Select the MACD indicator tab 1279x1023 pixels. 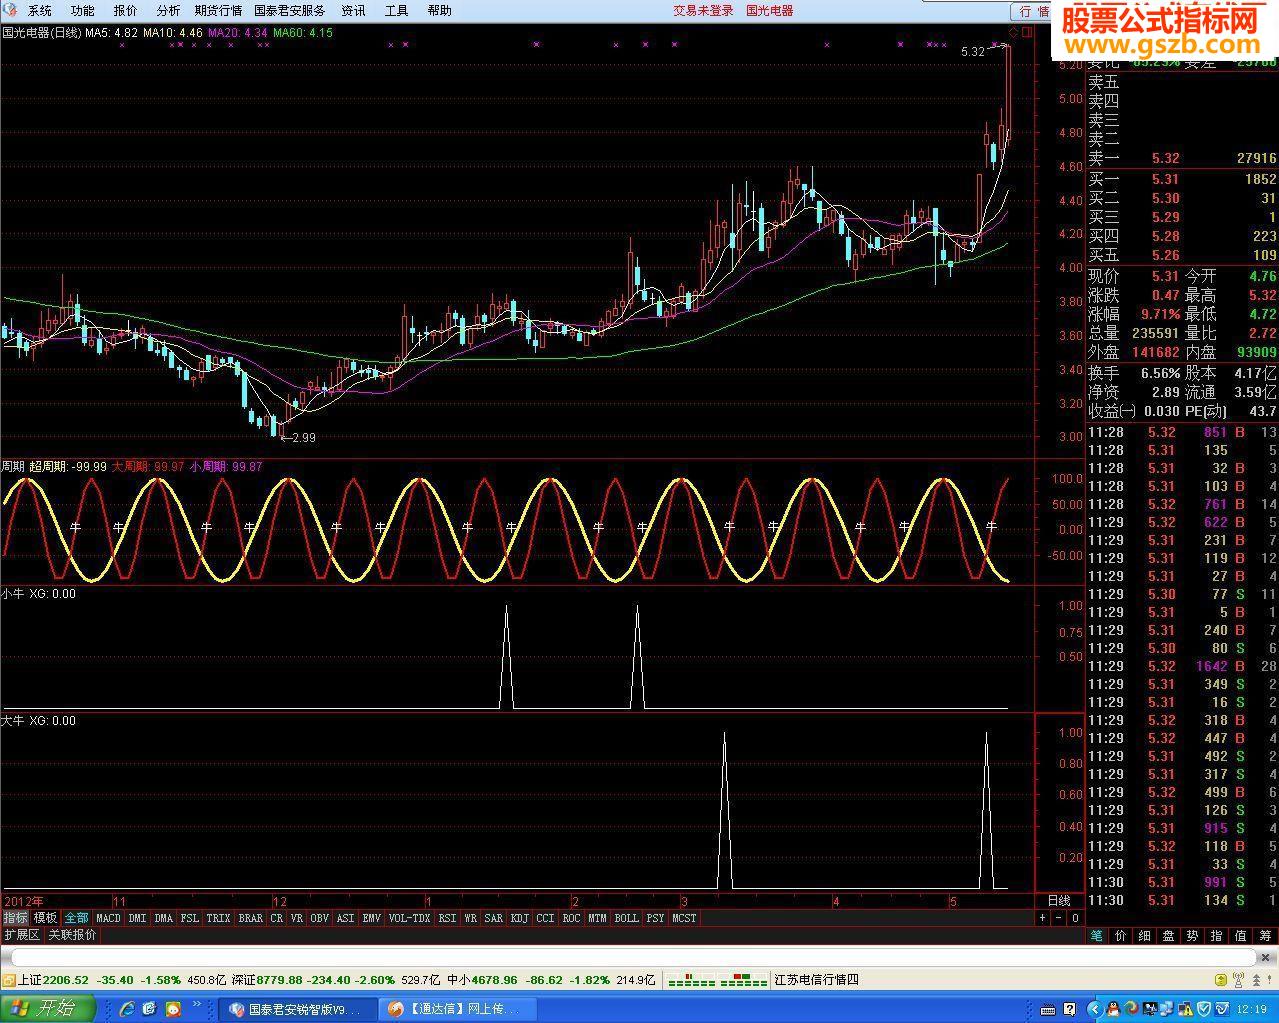tap(108, 918)
